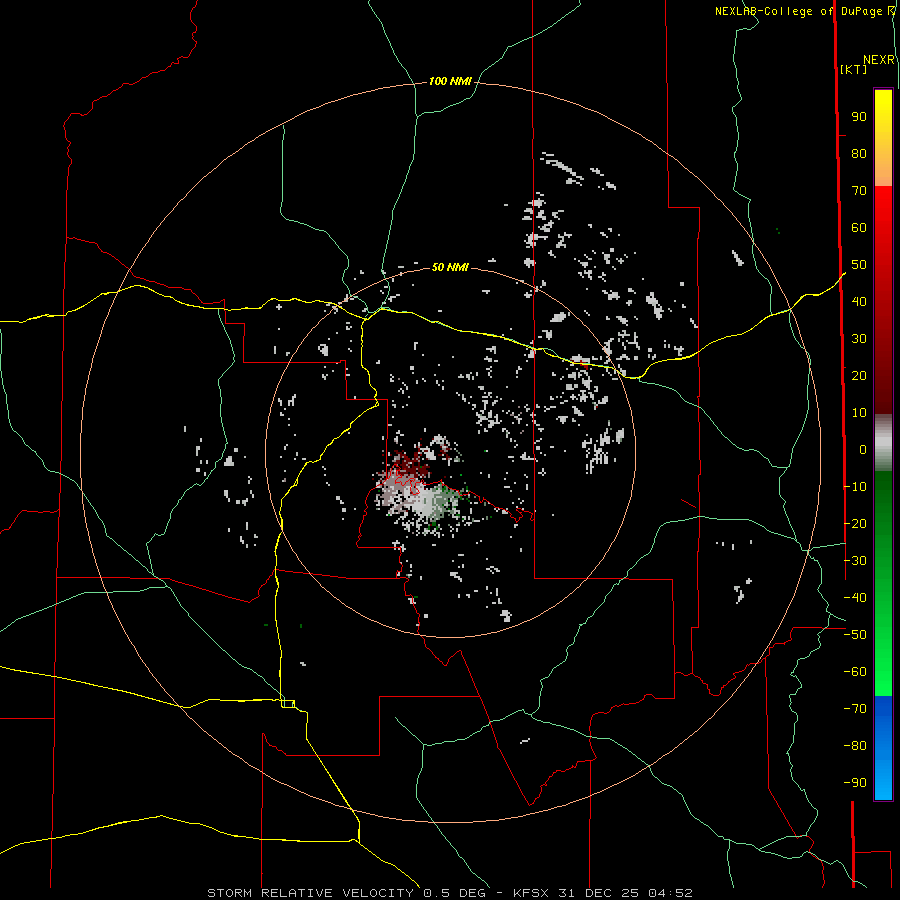Select the -90 value on the velocity scale
This screenshot has height=900, width=900.
click(x=855, y=783)
